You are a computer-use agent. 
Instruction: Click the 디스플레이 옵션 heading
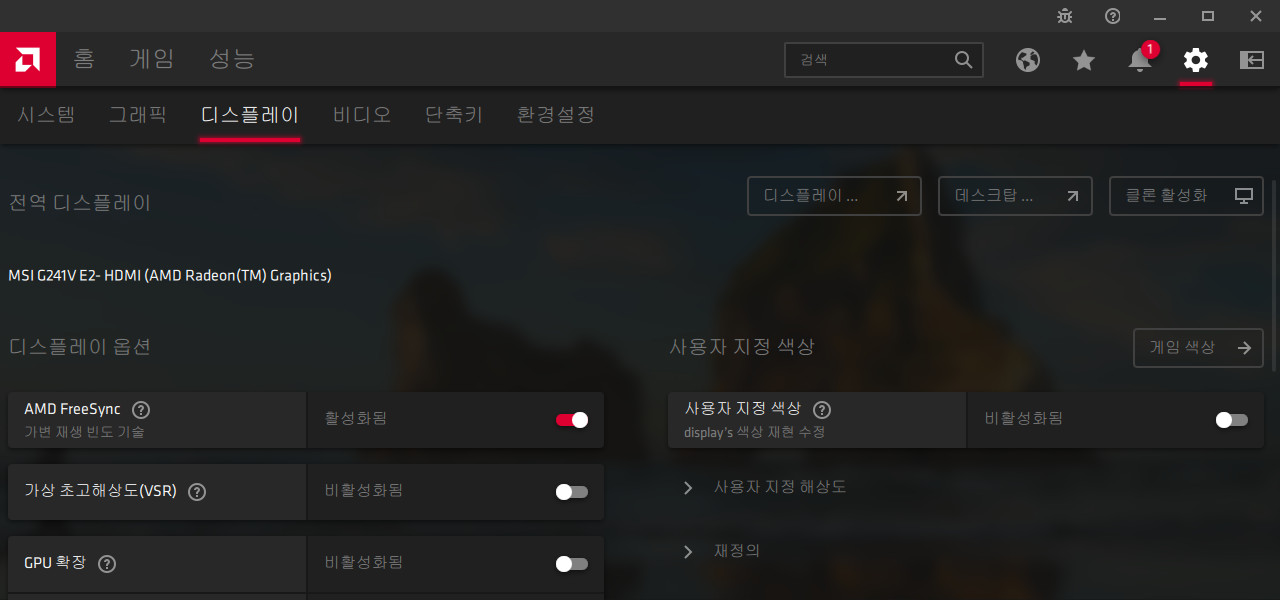coord(80,347)
